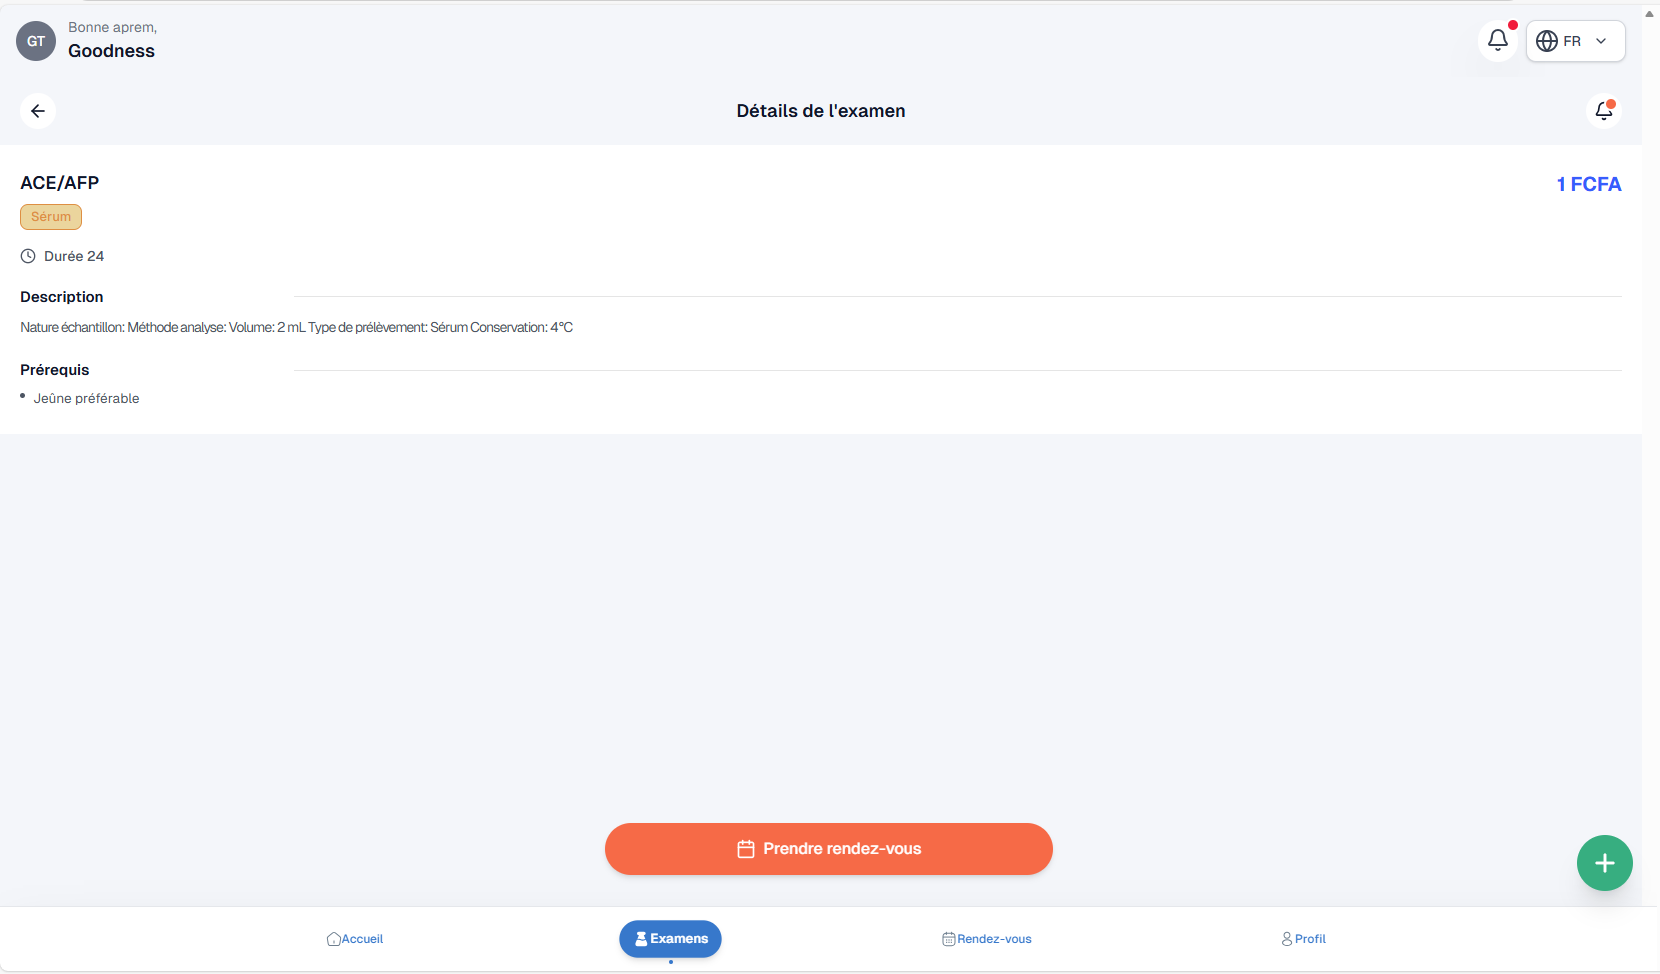Image resolution: width=1660 pixels, height=974 pixels.
Task: Click the globe language icon
Action: [1546, 41]
